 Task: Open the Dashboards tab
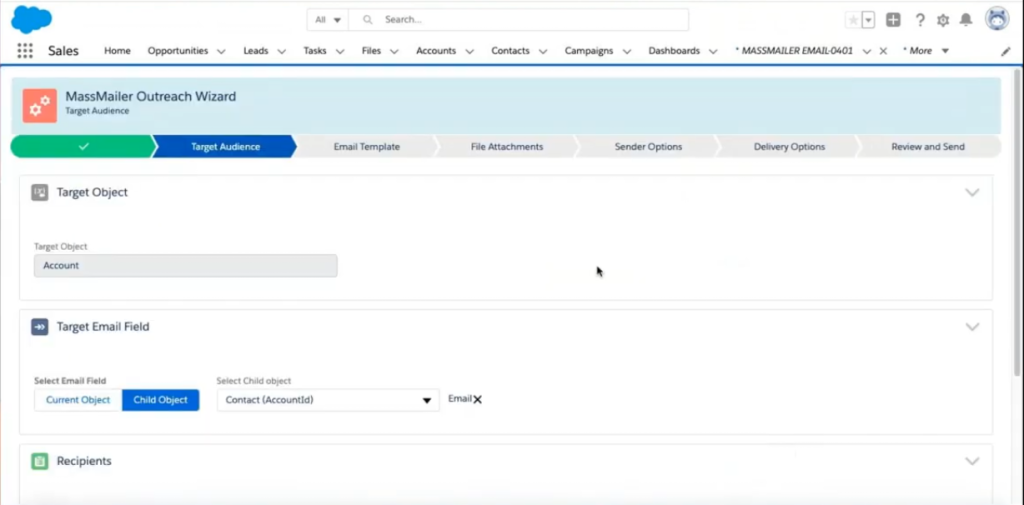(674, 50)
